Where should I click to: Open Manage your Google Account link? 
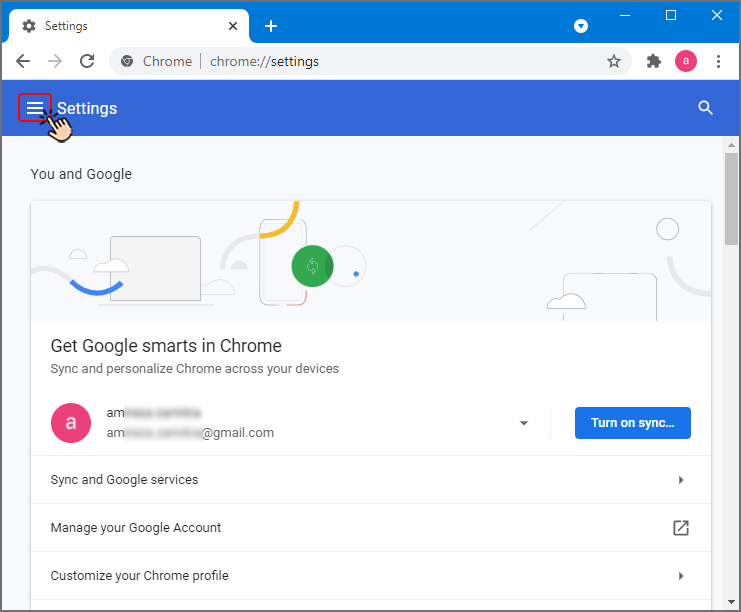tap(371, 527)
